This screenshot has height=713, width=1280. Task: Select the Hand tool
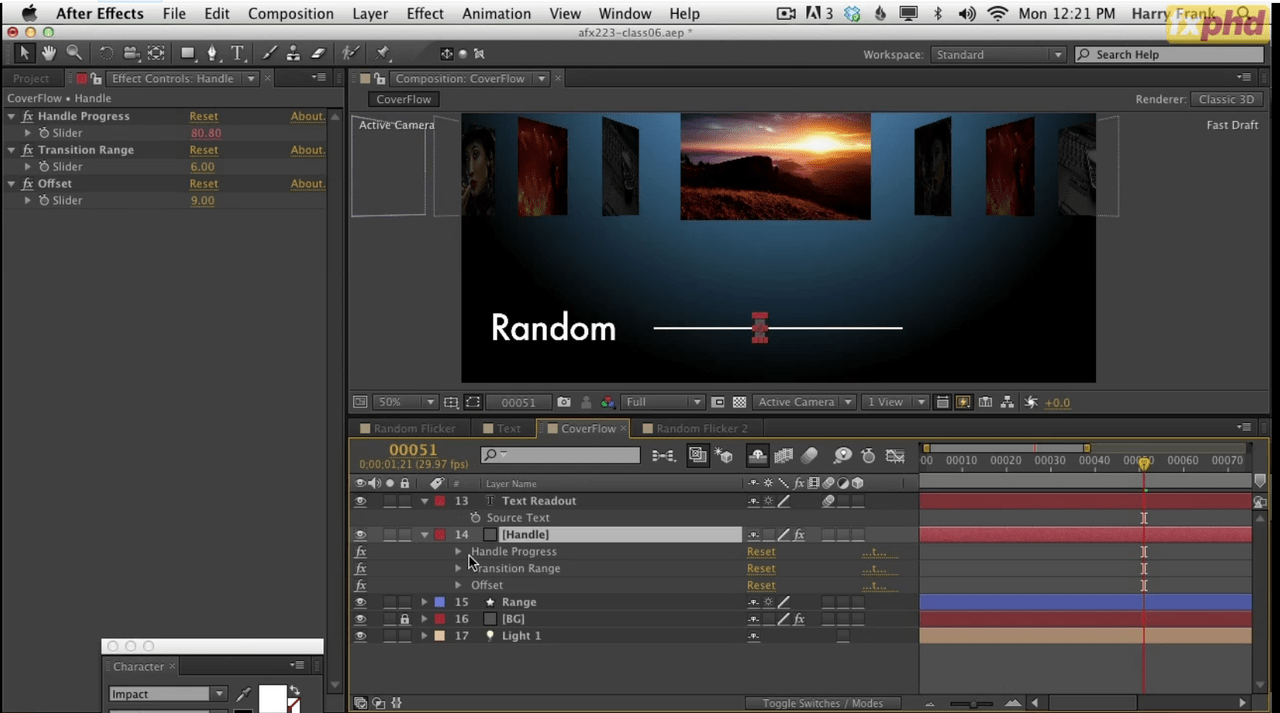click(x=48, y=53)
